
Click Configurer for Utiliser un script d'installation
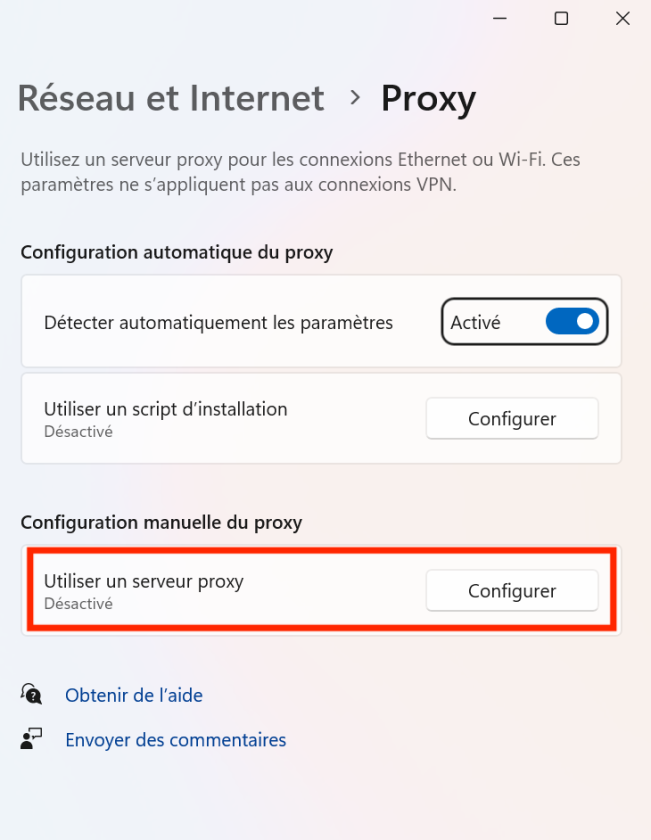tap(512, 418)
